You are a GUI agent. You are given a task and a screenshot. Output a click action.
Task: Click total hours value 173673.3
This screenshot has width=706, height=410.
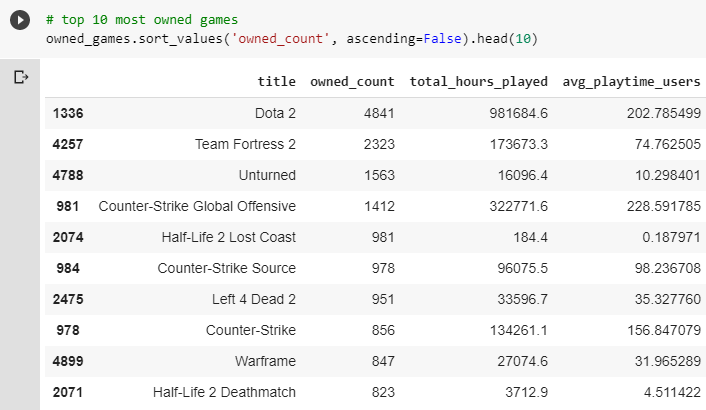point(519,144)
